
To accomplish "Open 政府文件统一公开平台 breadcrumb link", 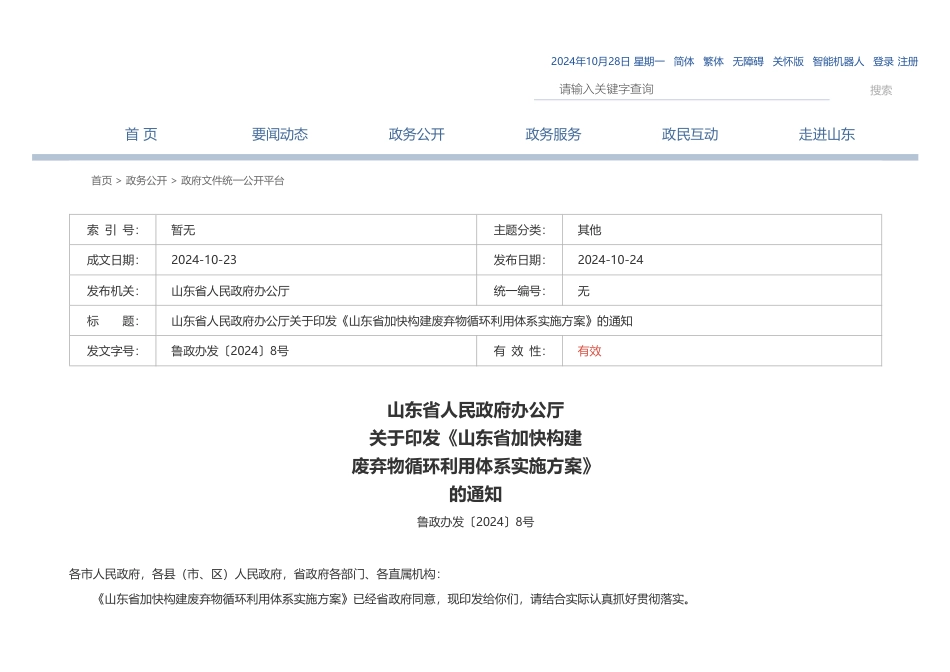I will (x=232, y=180).
